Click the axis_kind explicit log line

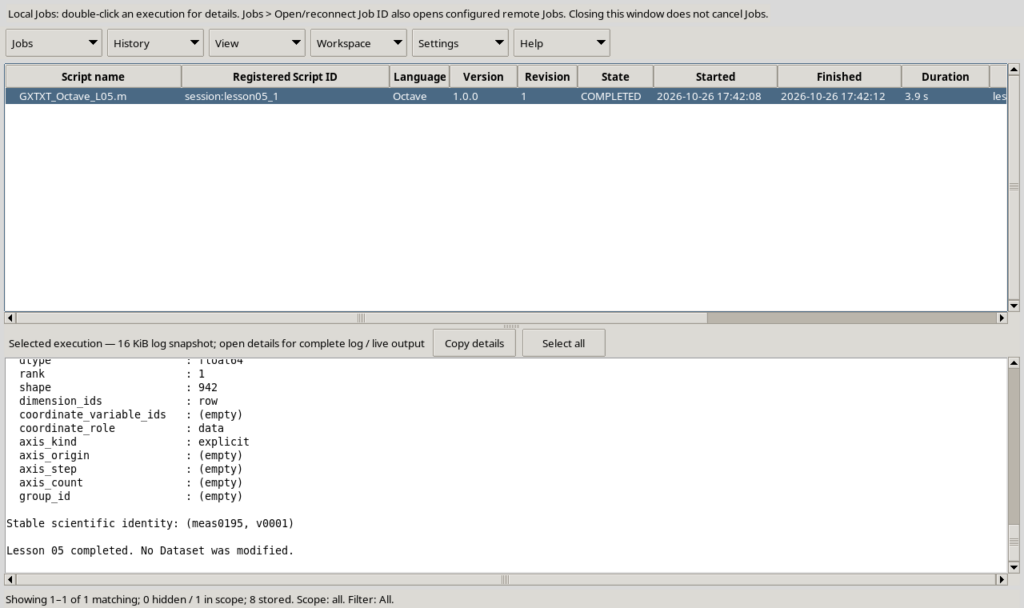(134, 441)
